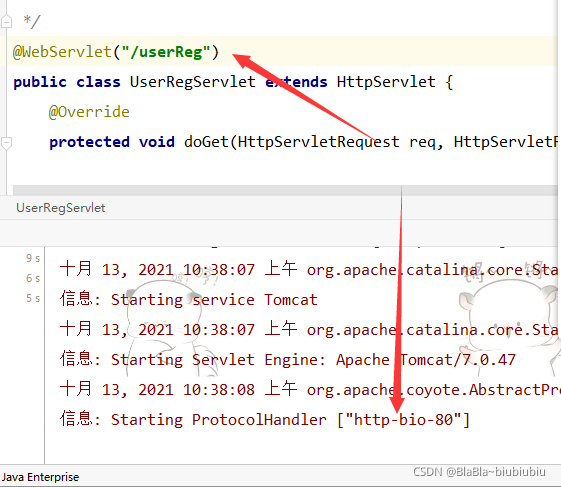Image resolution: width=561 pixels, height=487 pixels.
Task: Click the @Override annotation
Action: point(89,112)
